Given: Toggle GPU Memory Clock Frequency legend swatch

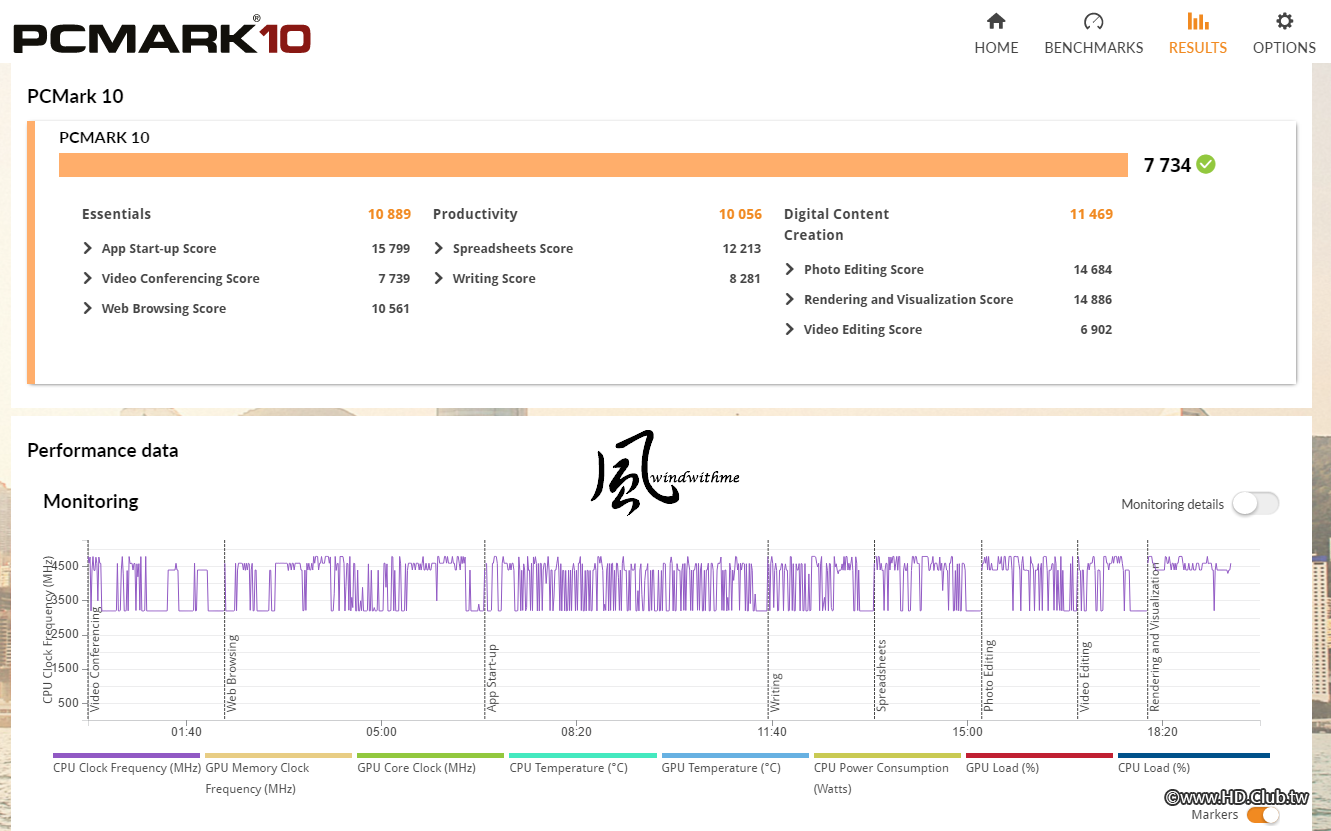Looking at the screenshot, I should pos(278,755).
